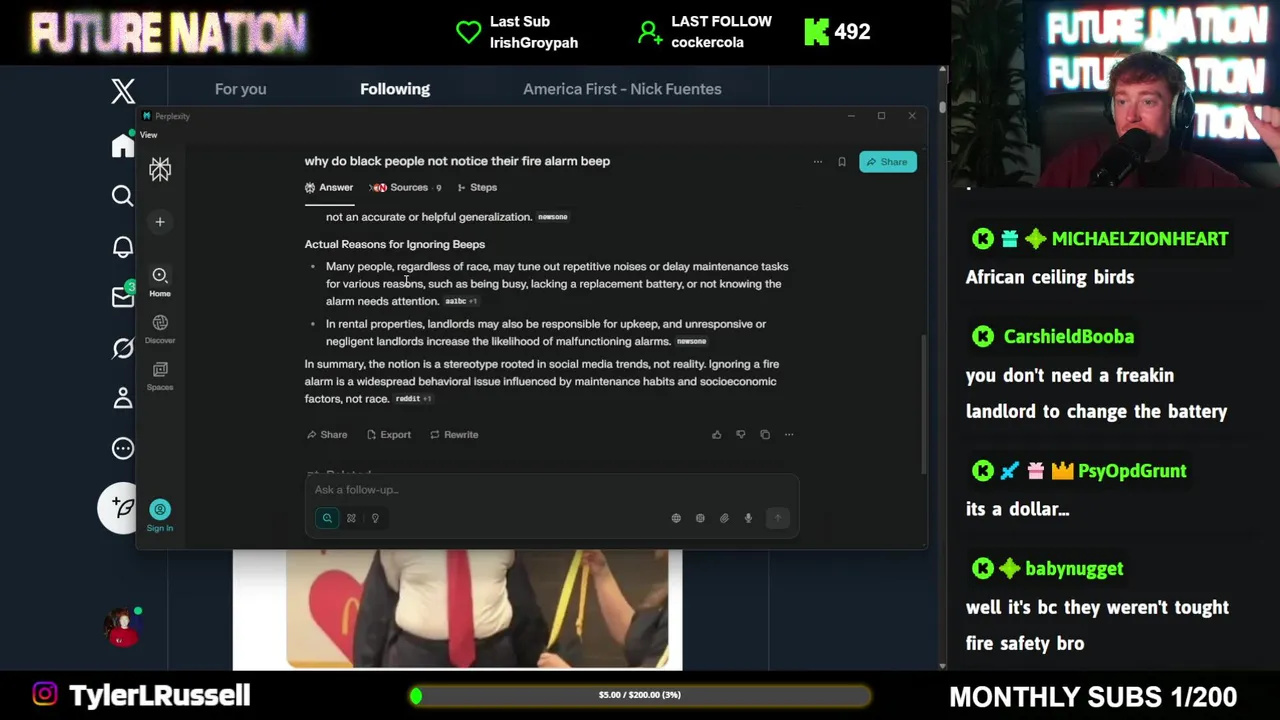Open answer ellipsis menu beside copy icon
1280x720 pixels.
789,435
